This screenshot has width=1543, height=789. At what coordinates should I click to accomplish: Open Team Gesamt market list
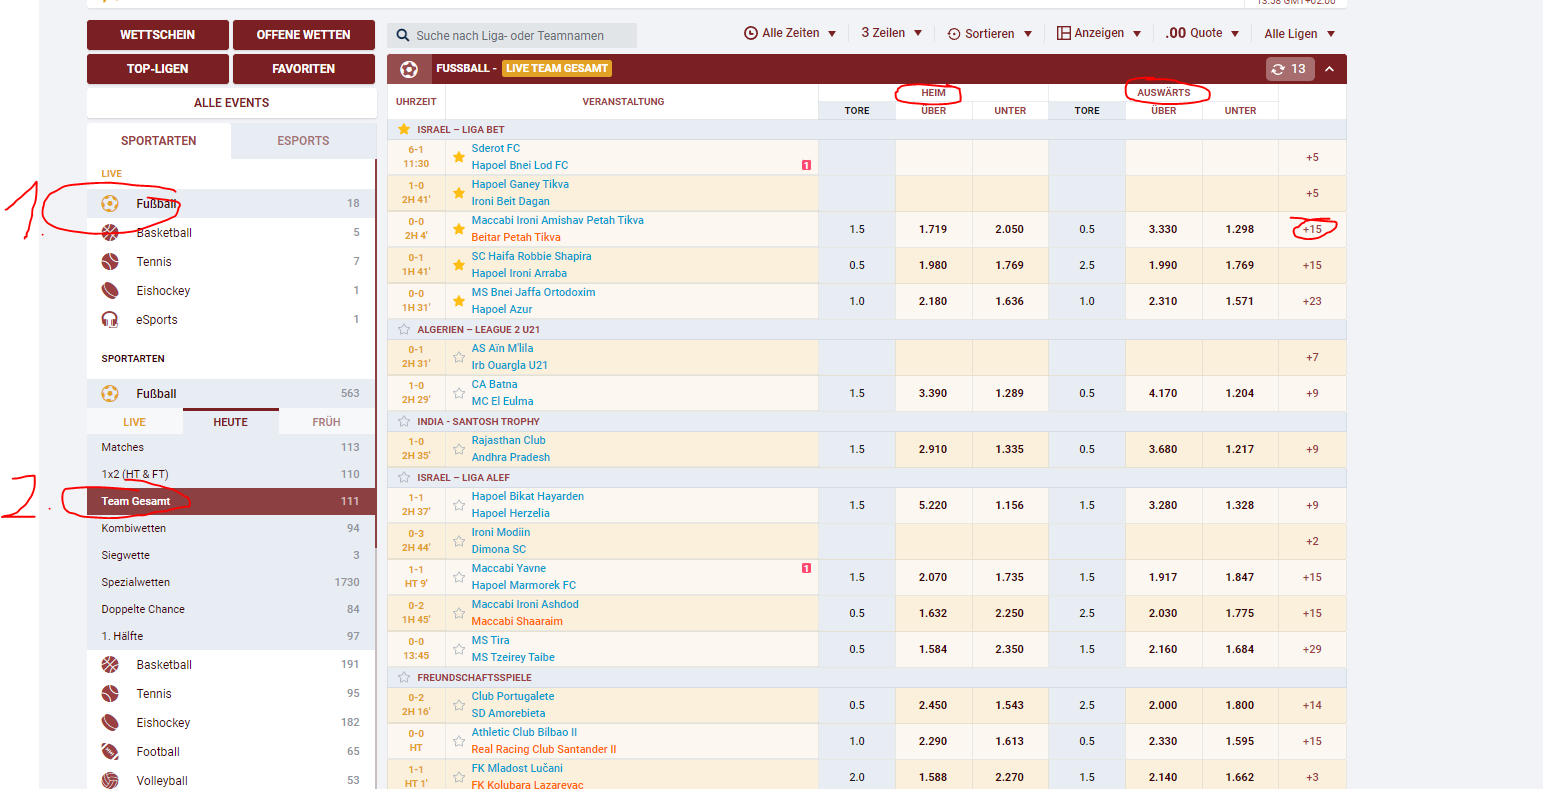[231, 501]
